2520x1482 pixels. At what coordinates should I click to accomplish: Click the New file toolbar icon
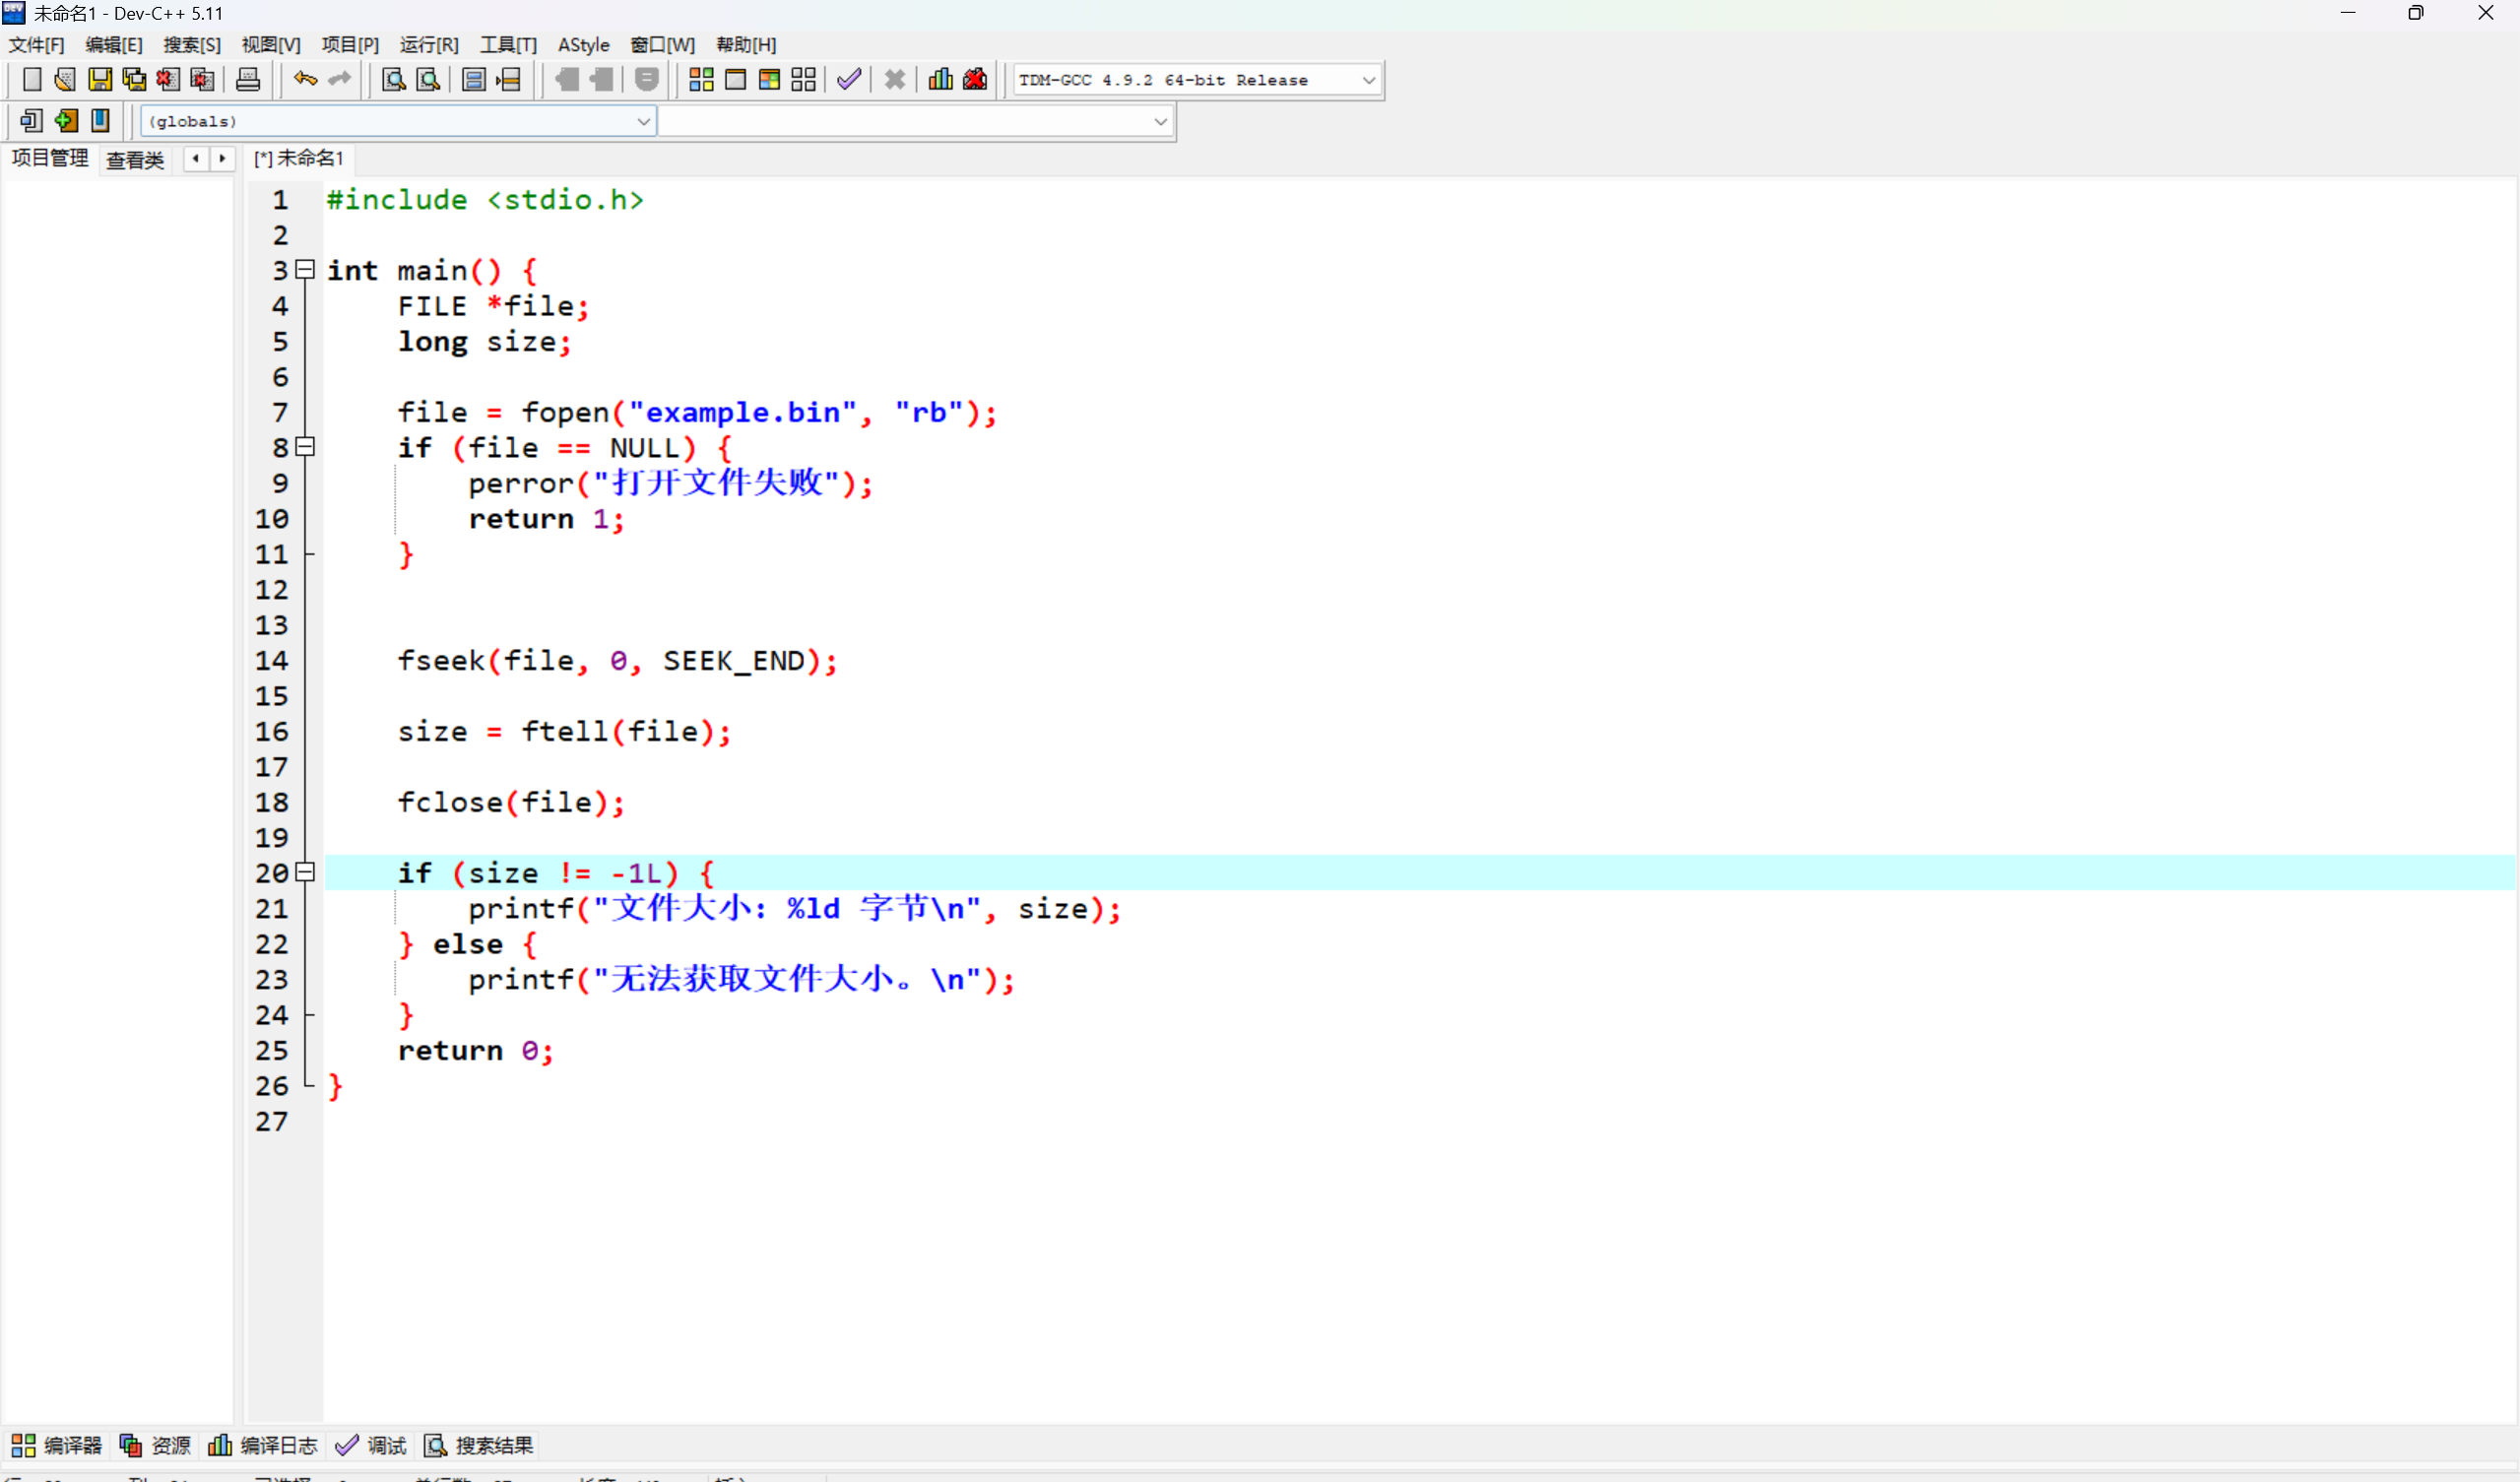click(31, 80)
